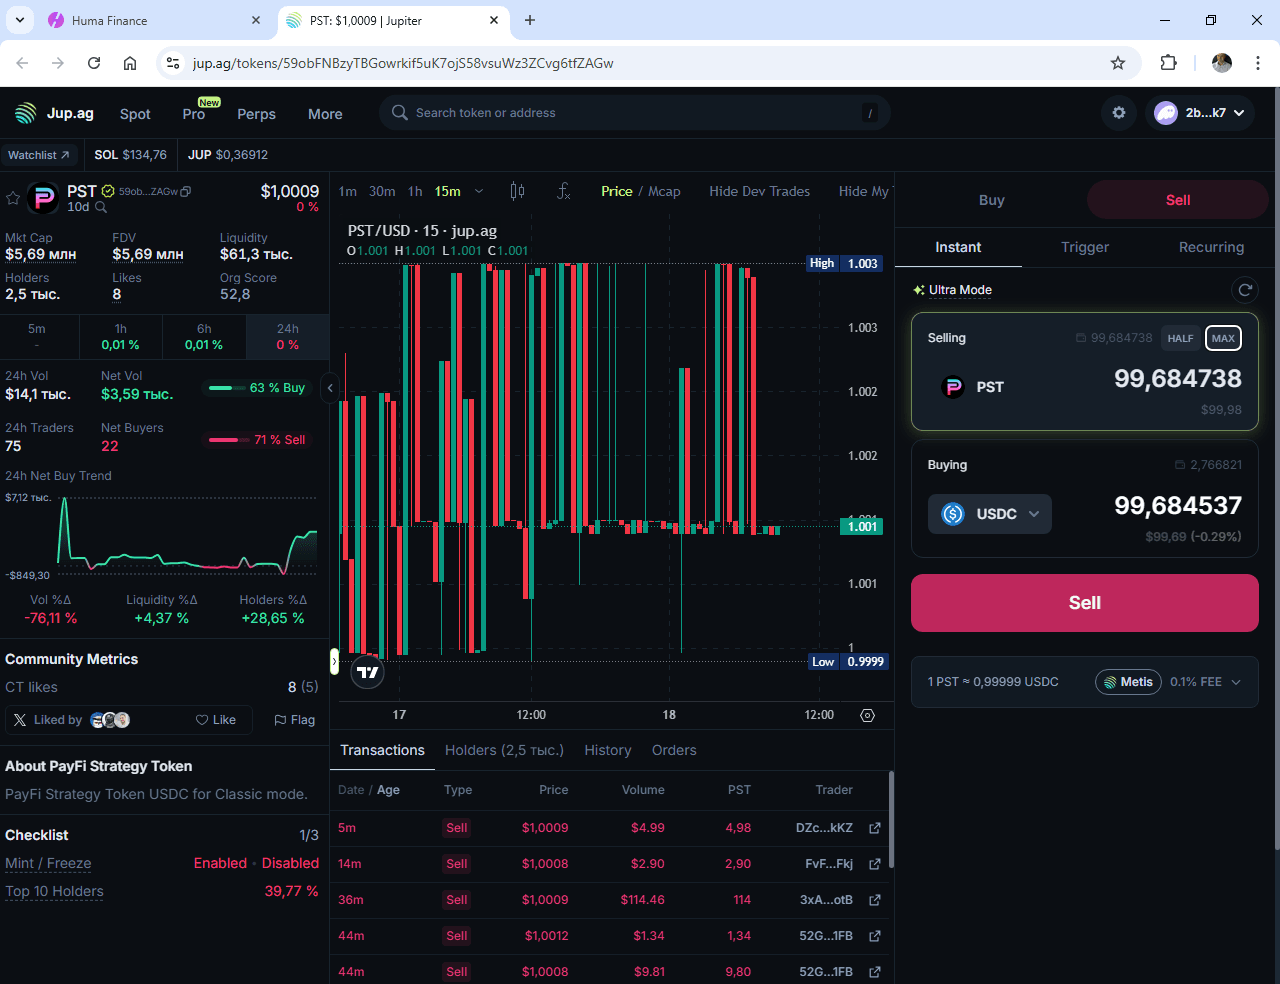Add PST to favorites with star icon
Image resolution: width=1280 pixels, height=984 pixels.
13,198
